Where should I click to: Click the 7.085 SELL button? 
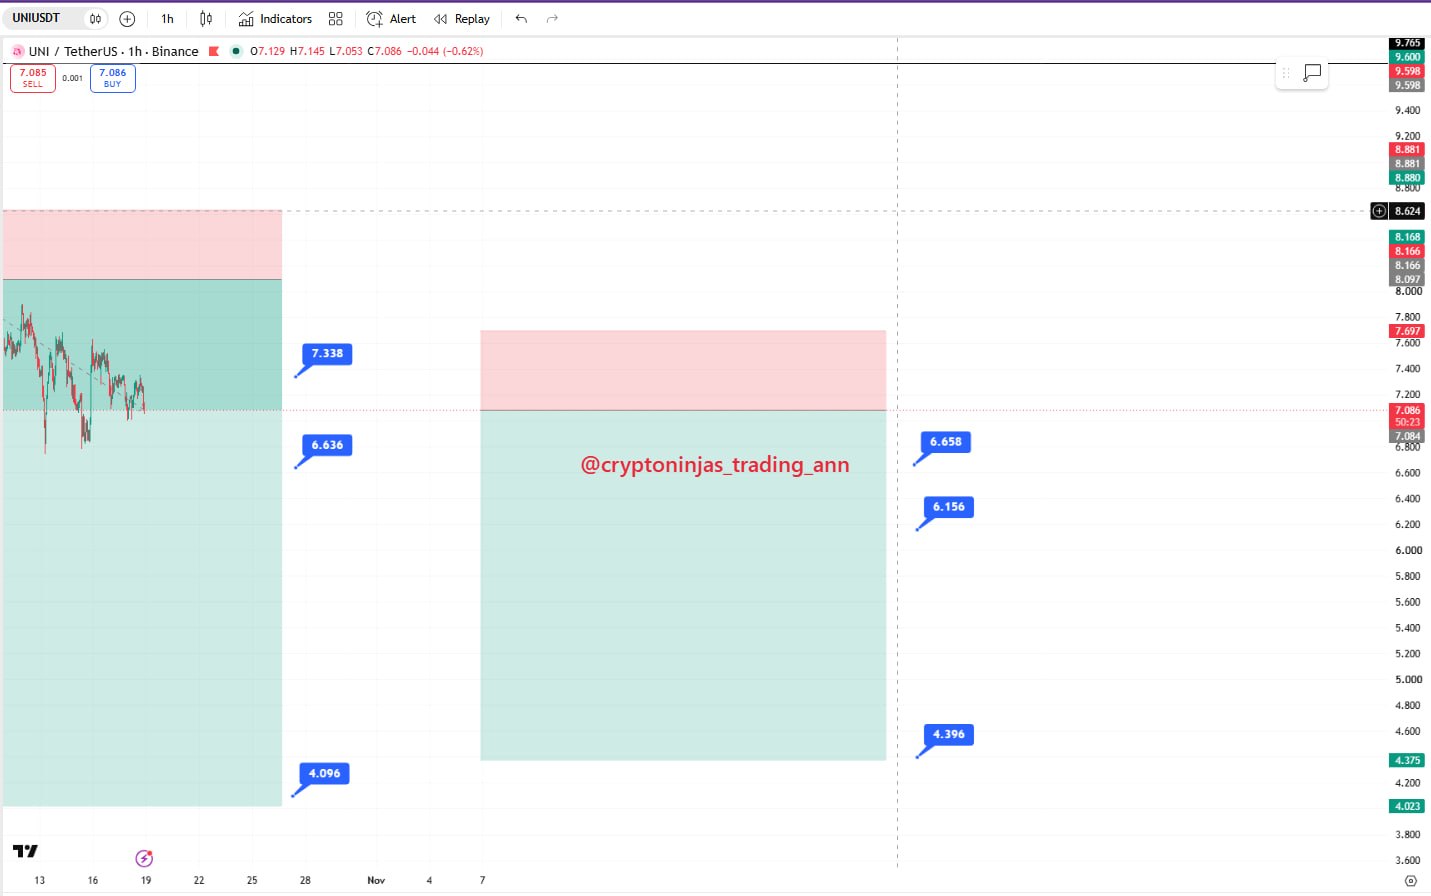coord(33,78)
